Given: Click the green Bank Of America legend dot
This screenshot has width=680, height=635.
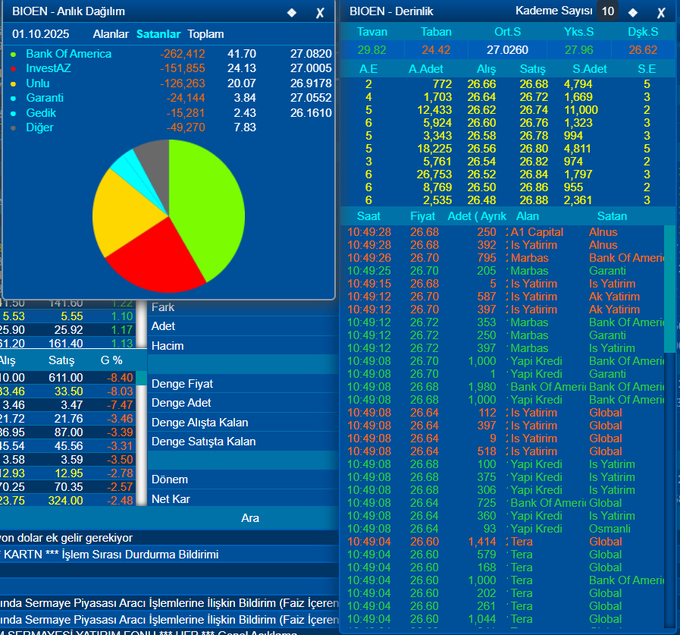Looking at the screenshot, I should [13, 55].
